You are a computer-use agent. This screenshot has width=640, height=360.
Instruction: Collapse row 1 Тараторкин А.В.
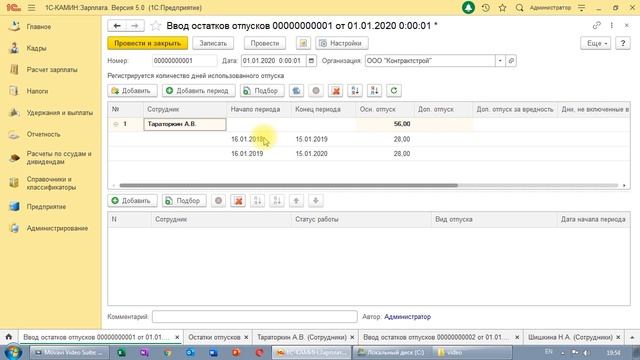[x=116, y=124]
